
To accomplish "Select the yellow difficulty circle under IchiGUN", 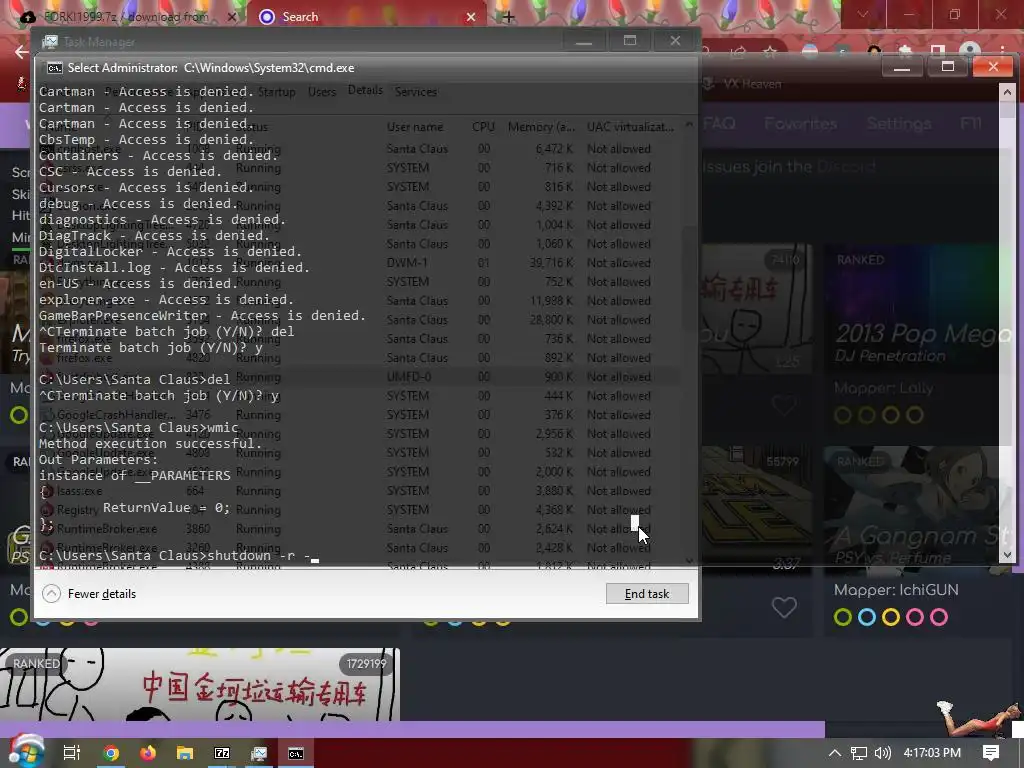I will click(x=891, y=617).
